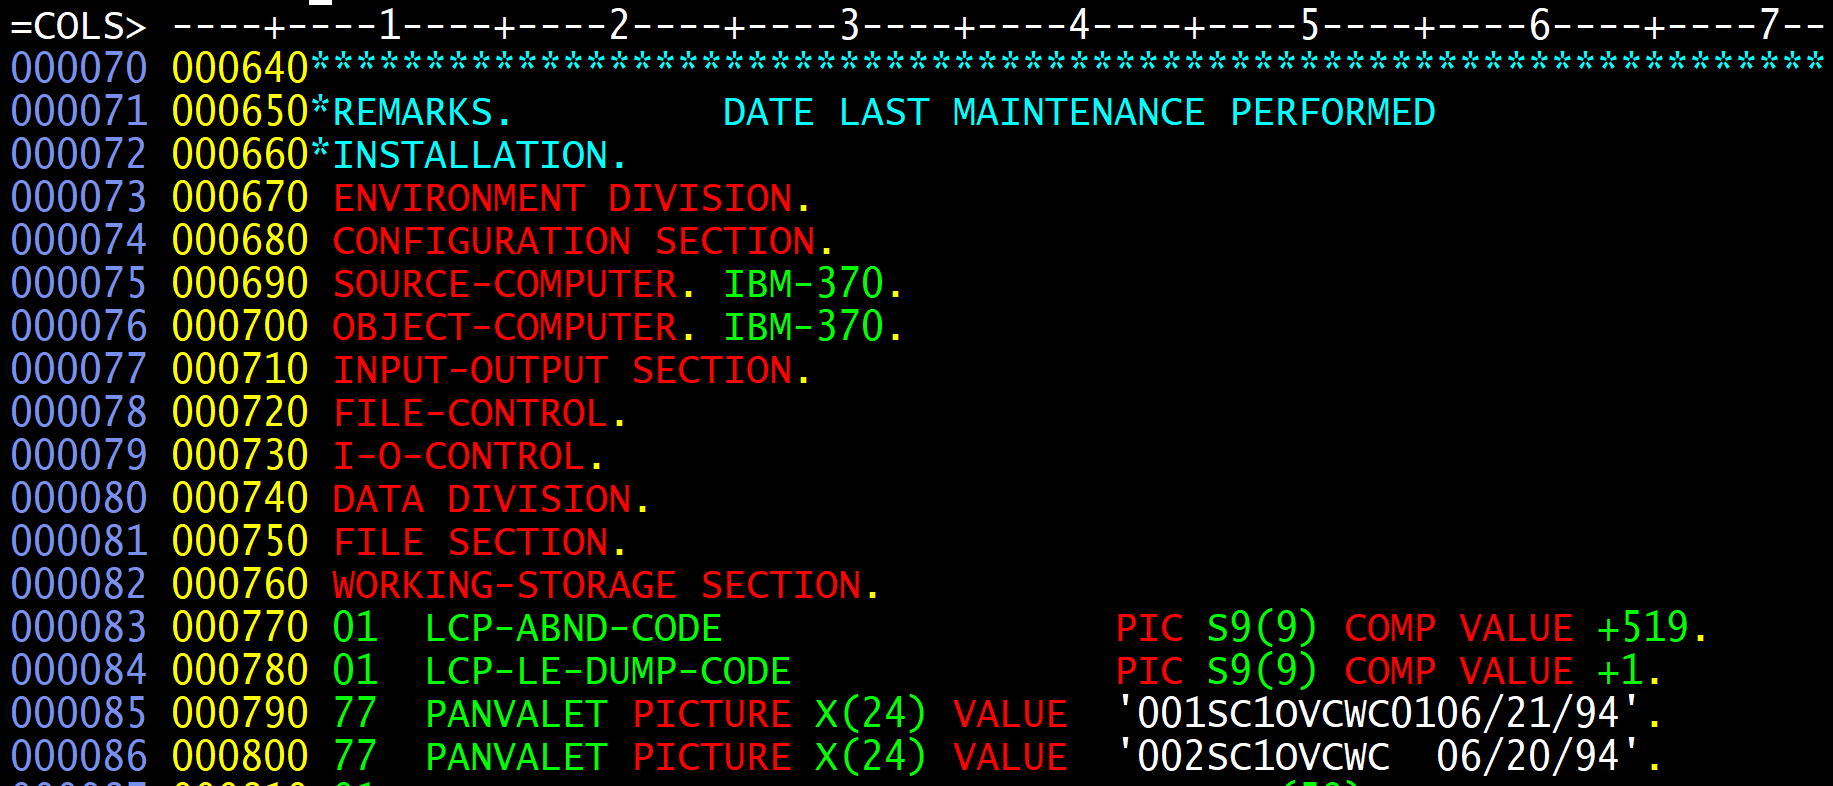This screenshot has width=1833, height=786.
Task: Click line number 000078 prefix
Action: click(x=79, y=413)
